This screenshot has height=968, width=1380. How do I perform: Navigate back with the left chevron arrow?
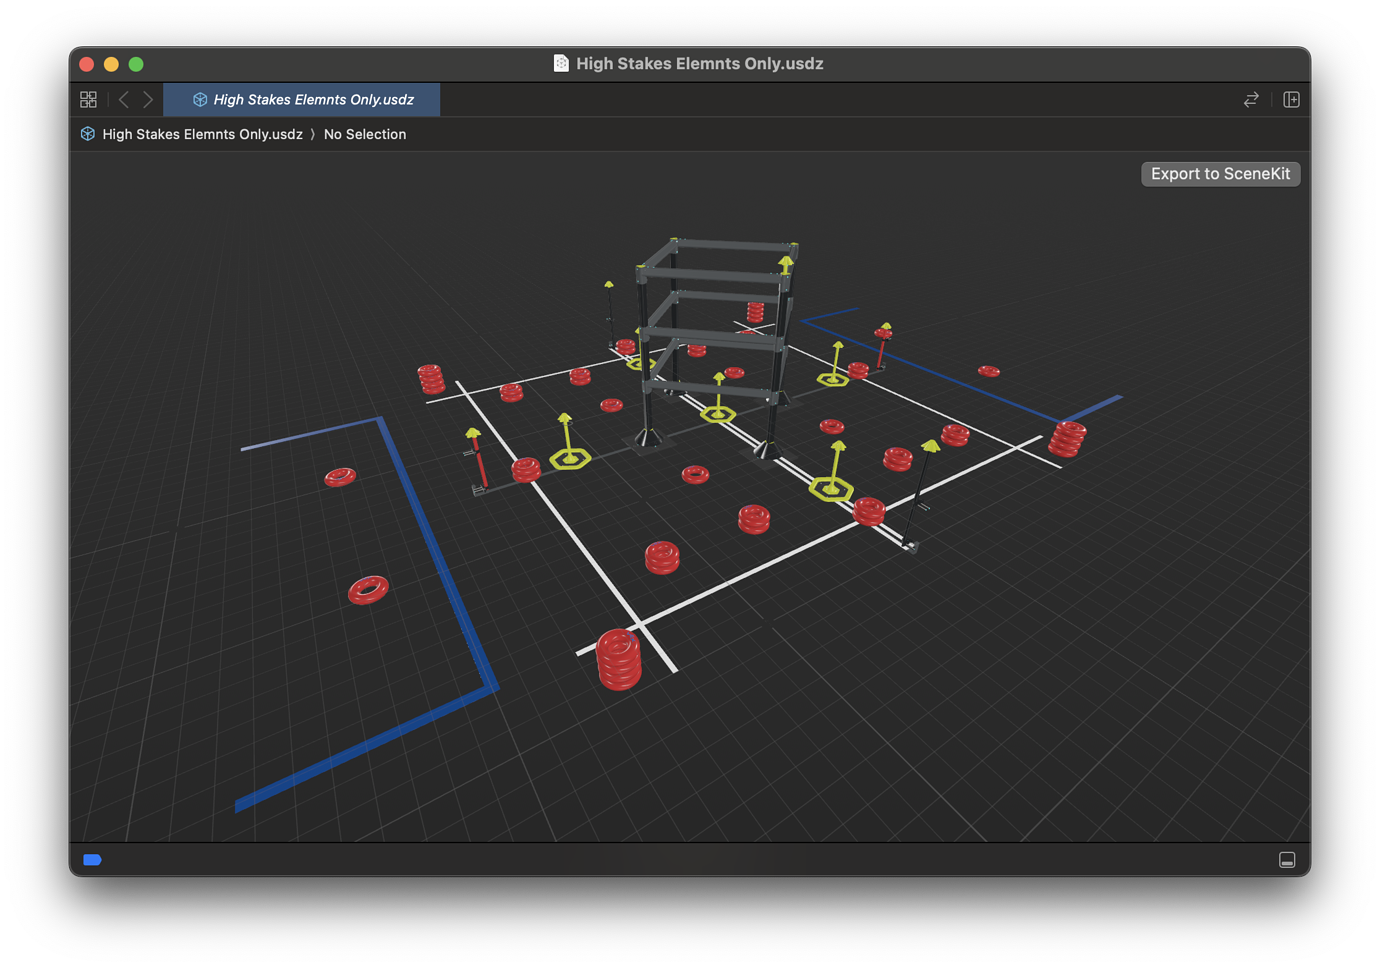[123, 99]
